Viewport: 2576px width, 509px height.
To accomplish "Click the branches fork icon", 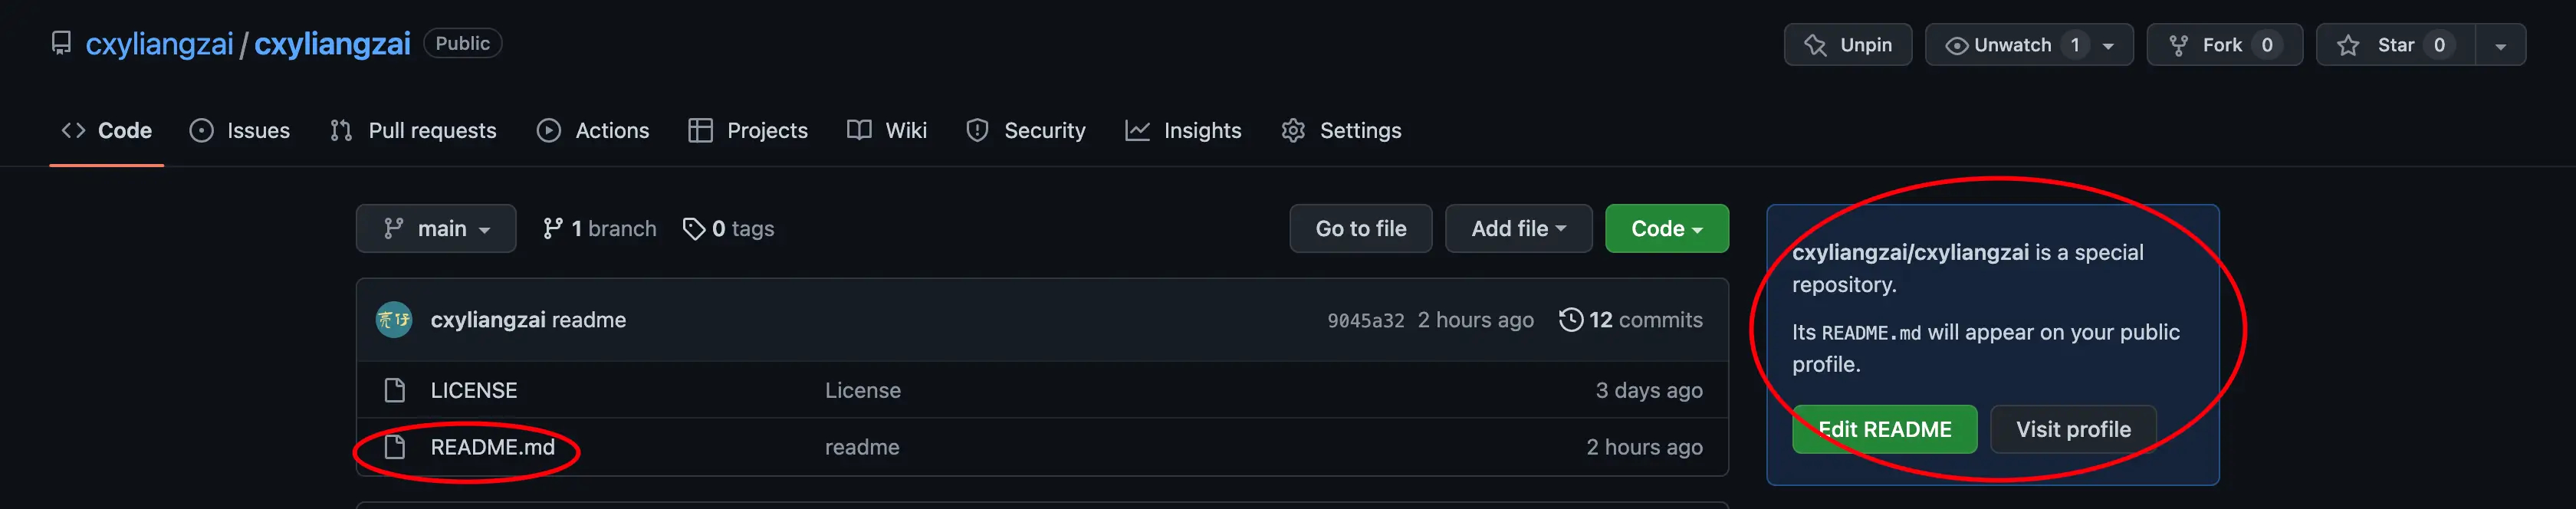I will [x=552, y=229].
